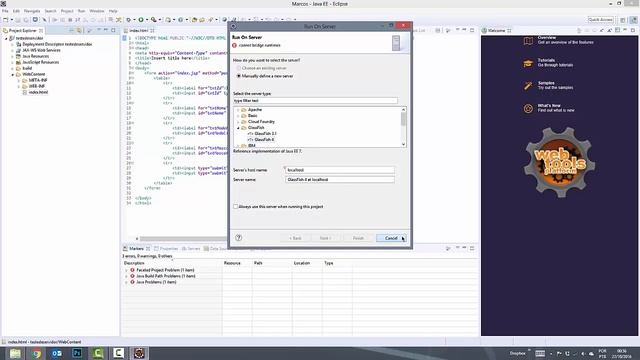Click the Quick Access box
The height and width of the screenshot is (360, 640).
600,20
